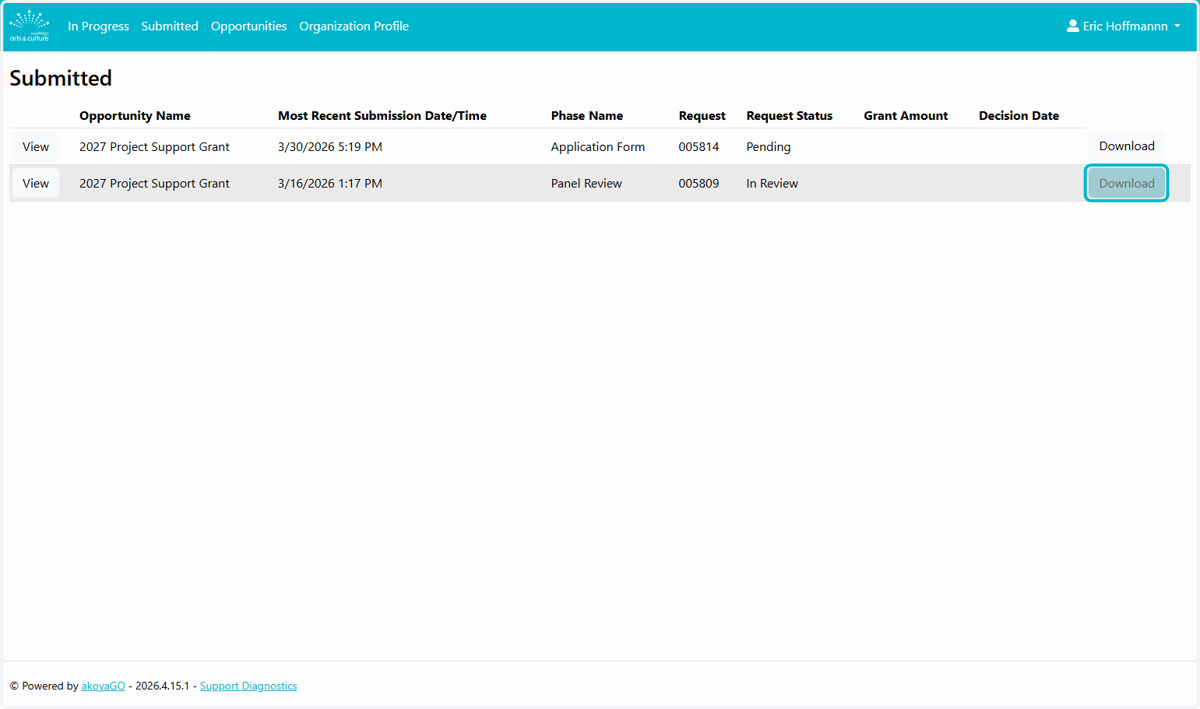
Task: Click the Most Recent Submission Date/Time header
Action: click(382, 116)
